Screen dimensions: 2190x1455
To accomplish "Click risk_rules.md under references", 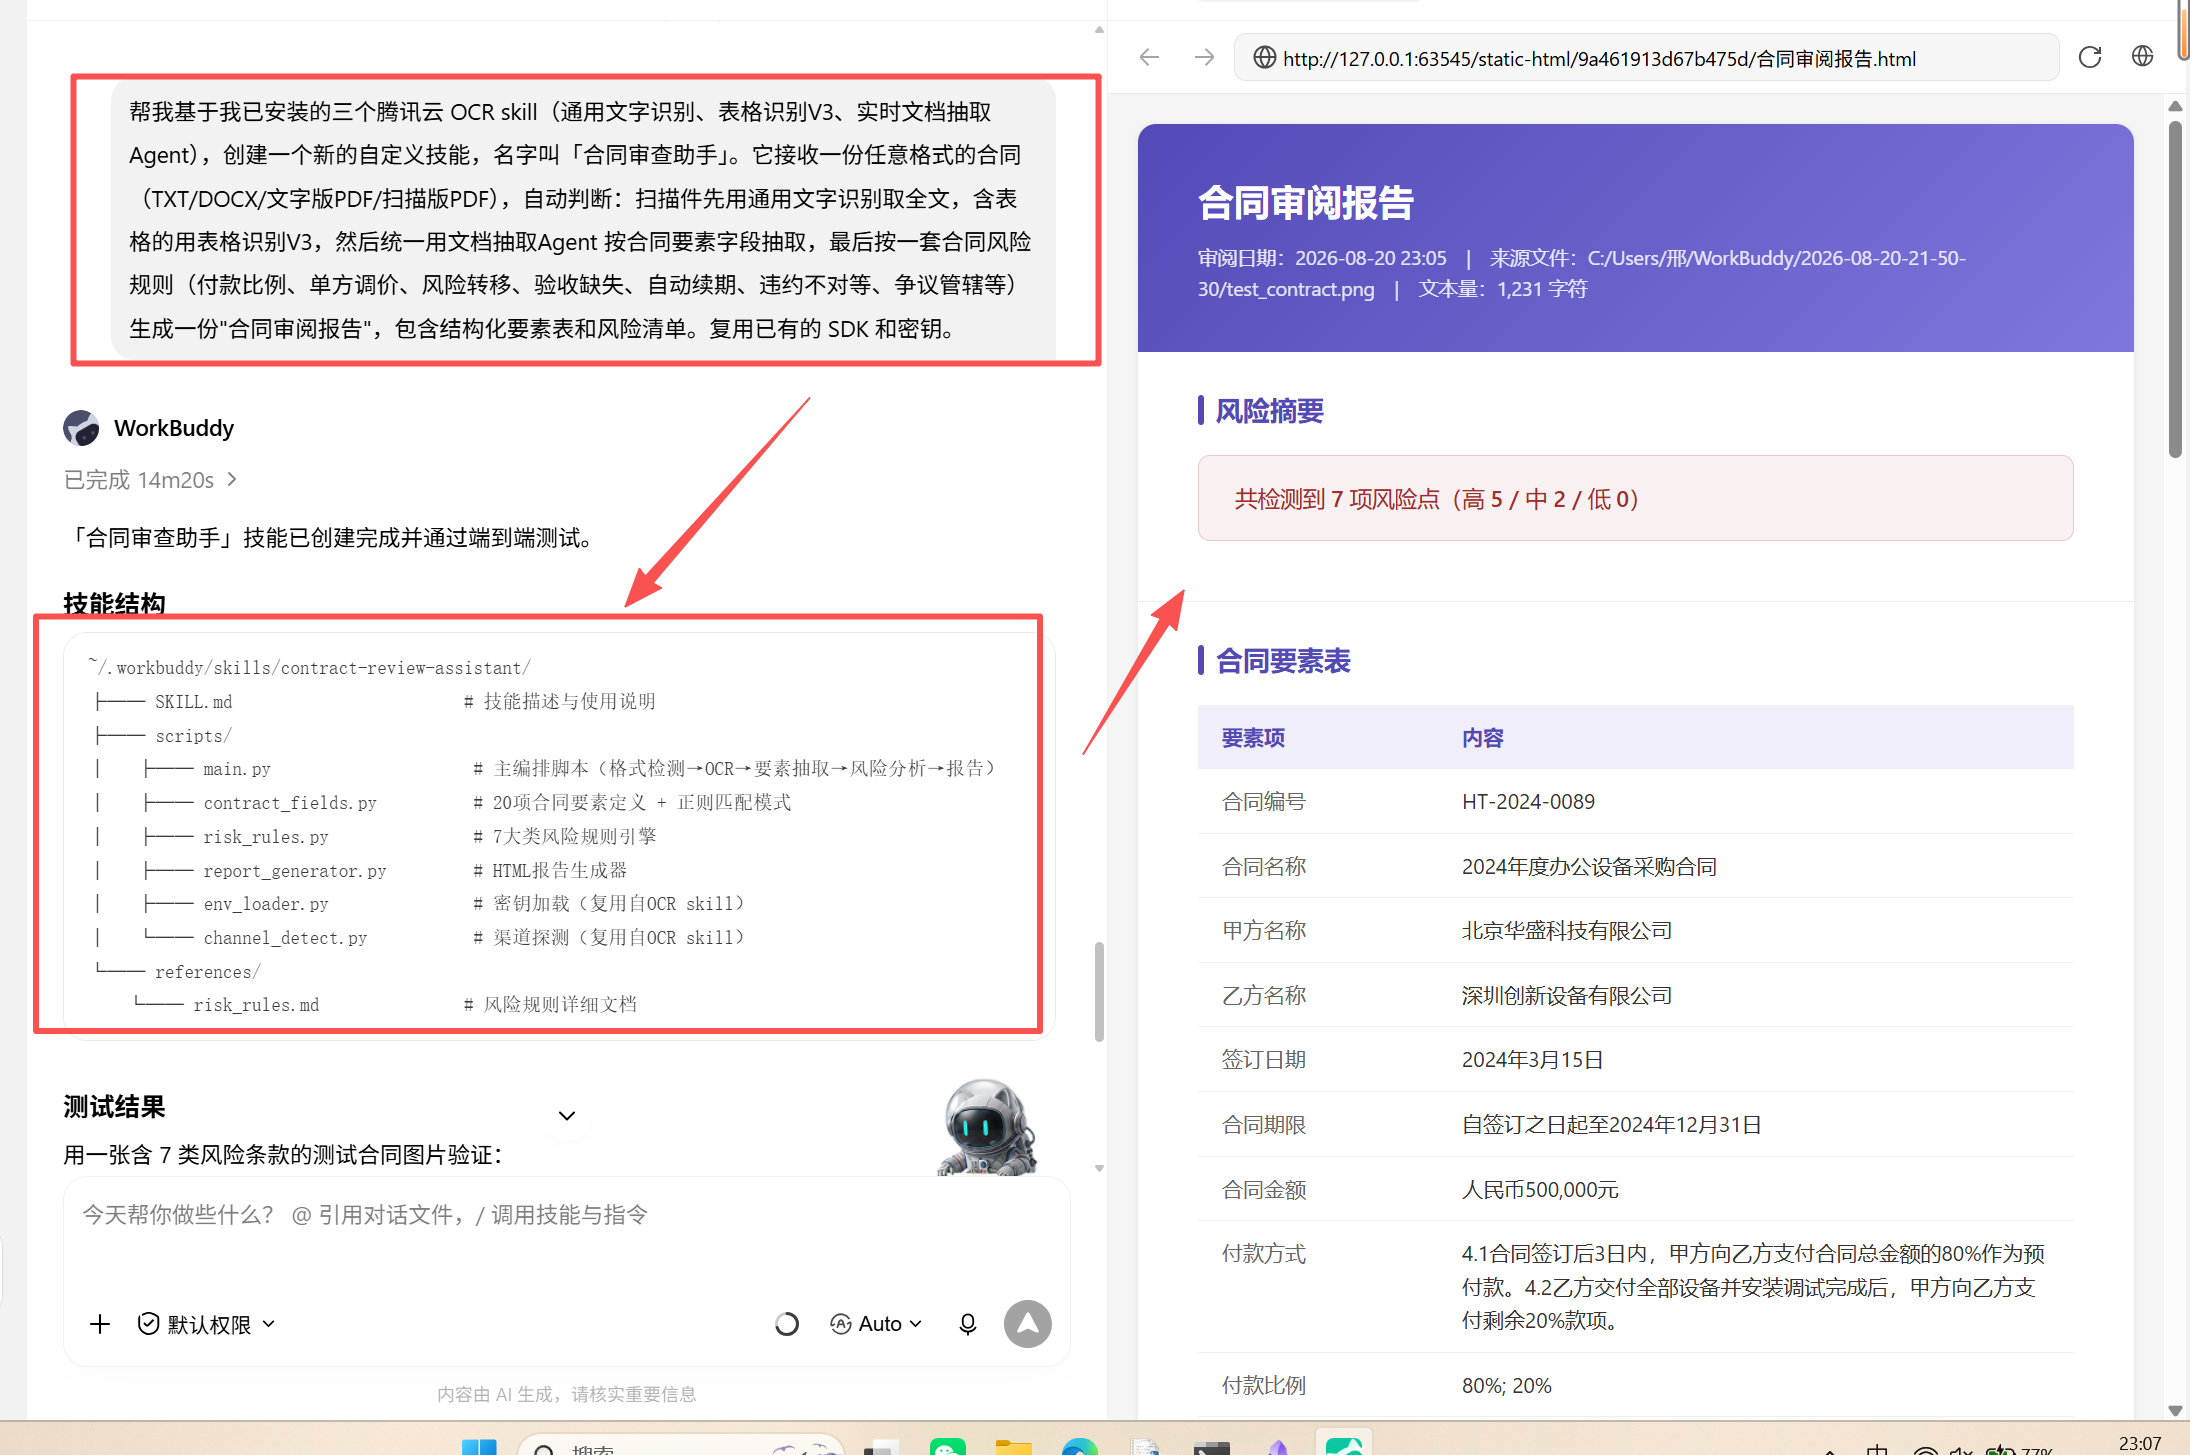I will pyautogui.click(x=256, y=1005).
